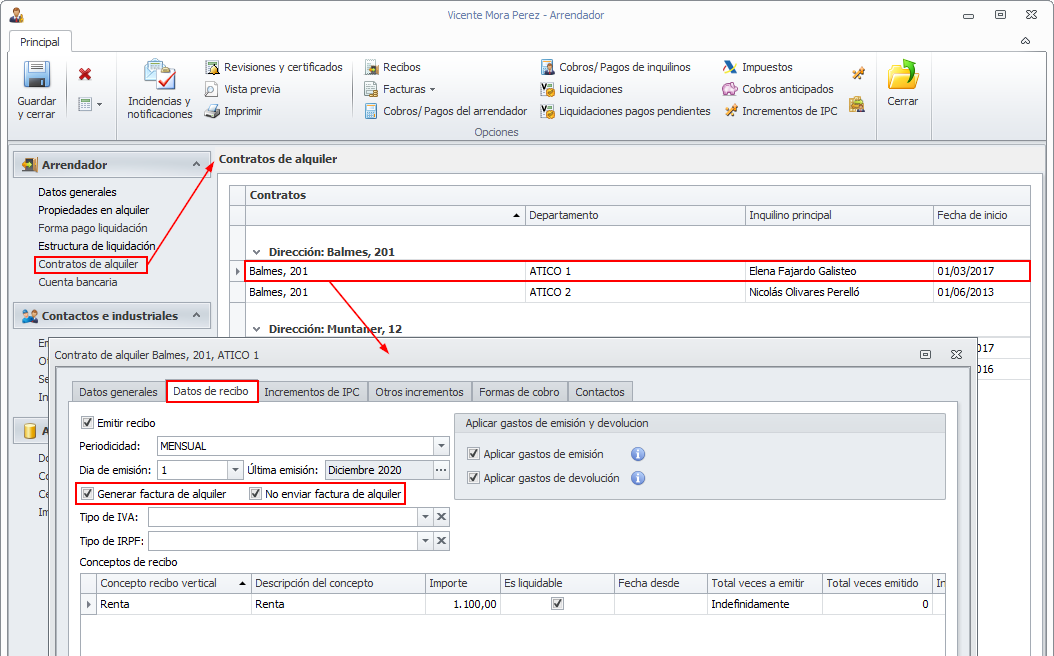This screenshot has width=1054, height=656.
Task: Click info icon beside gastos de devolución
Action: (x=638, y=478)
